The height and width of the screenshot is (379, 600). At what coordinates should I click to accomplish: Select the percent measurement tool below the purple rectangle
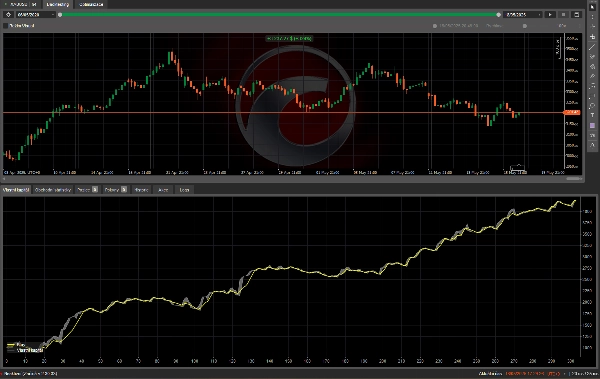click(592, 135)
